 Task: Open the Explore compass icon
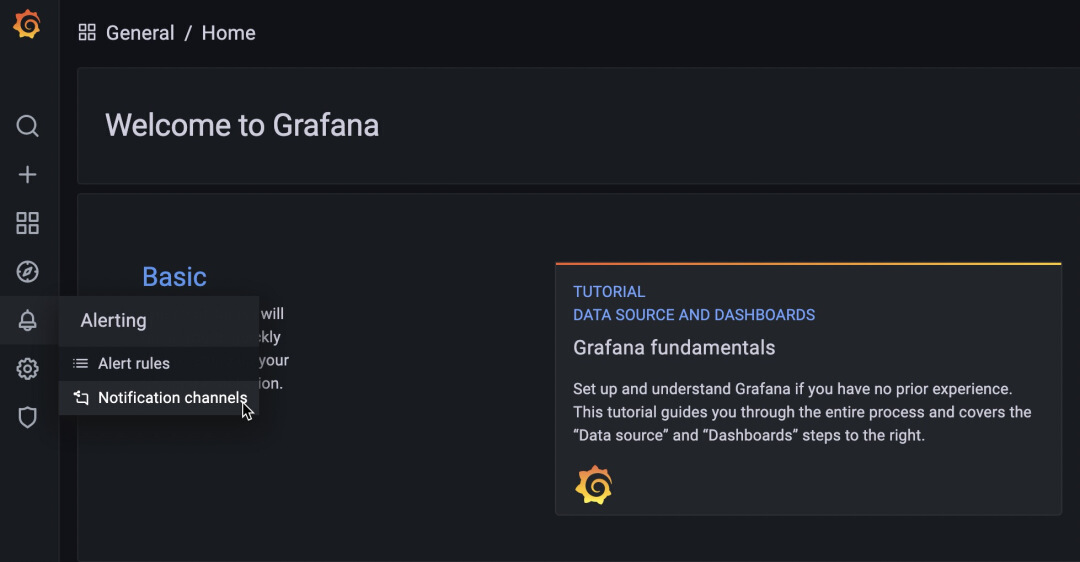(28, 271)
